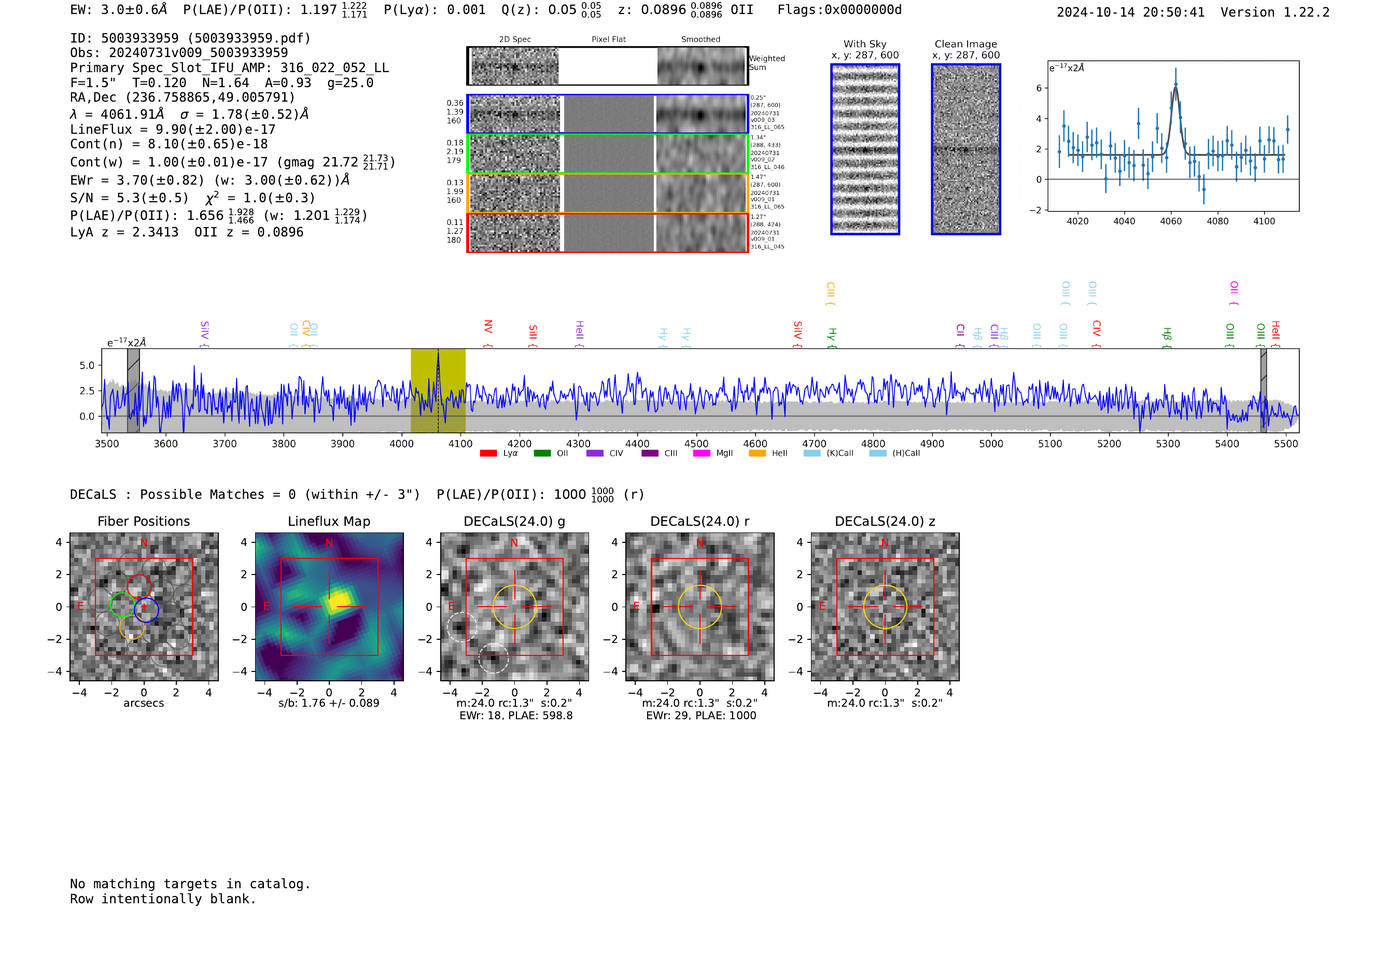Select the Fiber Positions cutout image

(144, 607)
